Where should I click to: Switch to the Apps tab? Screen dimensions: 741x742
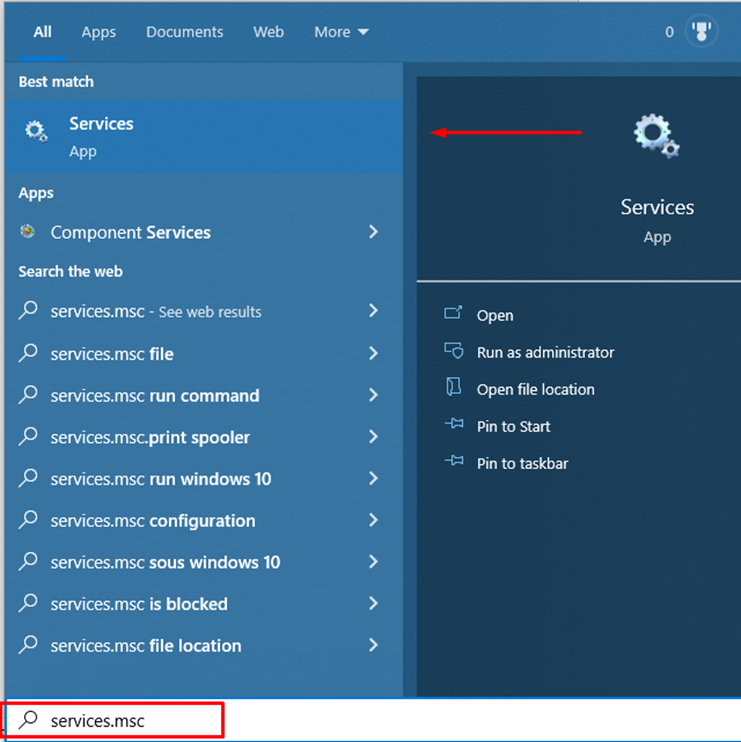click(x=99, y=32)
